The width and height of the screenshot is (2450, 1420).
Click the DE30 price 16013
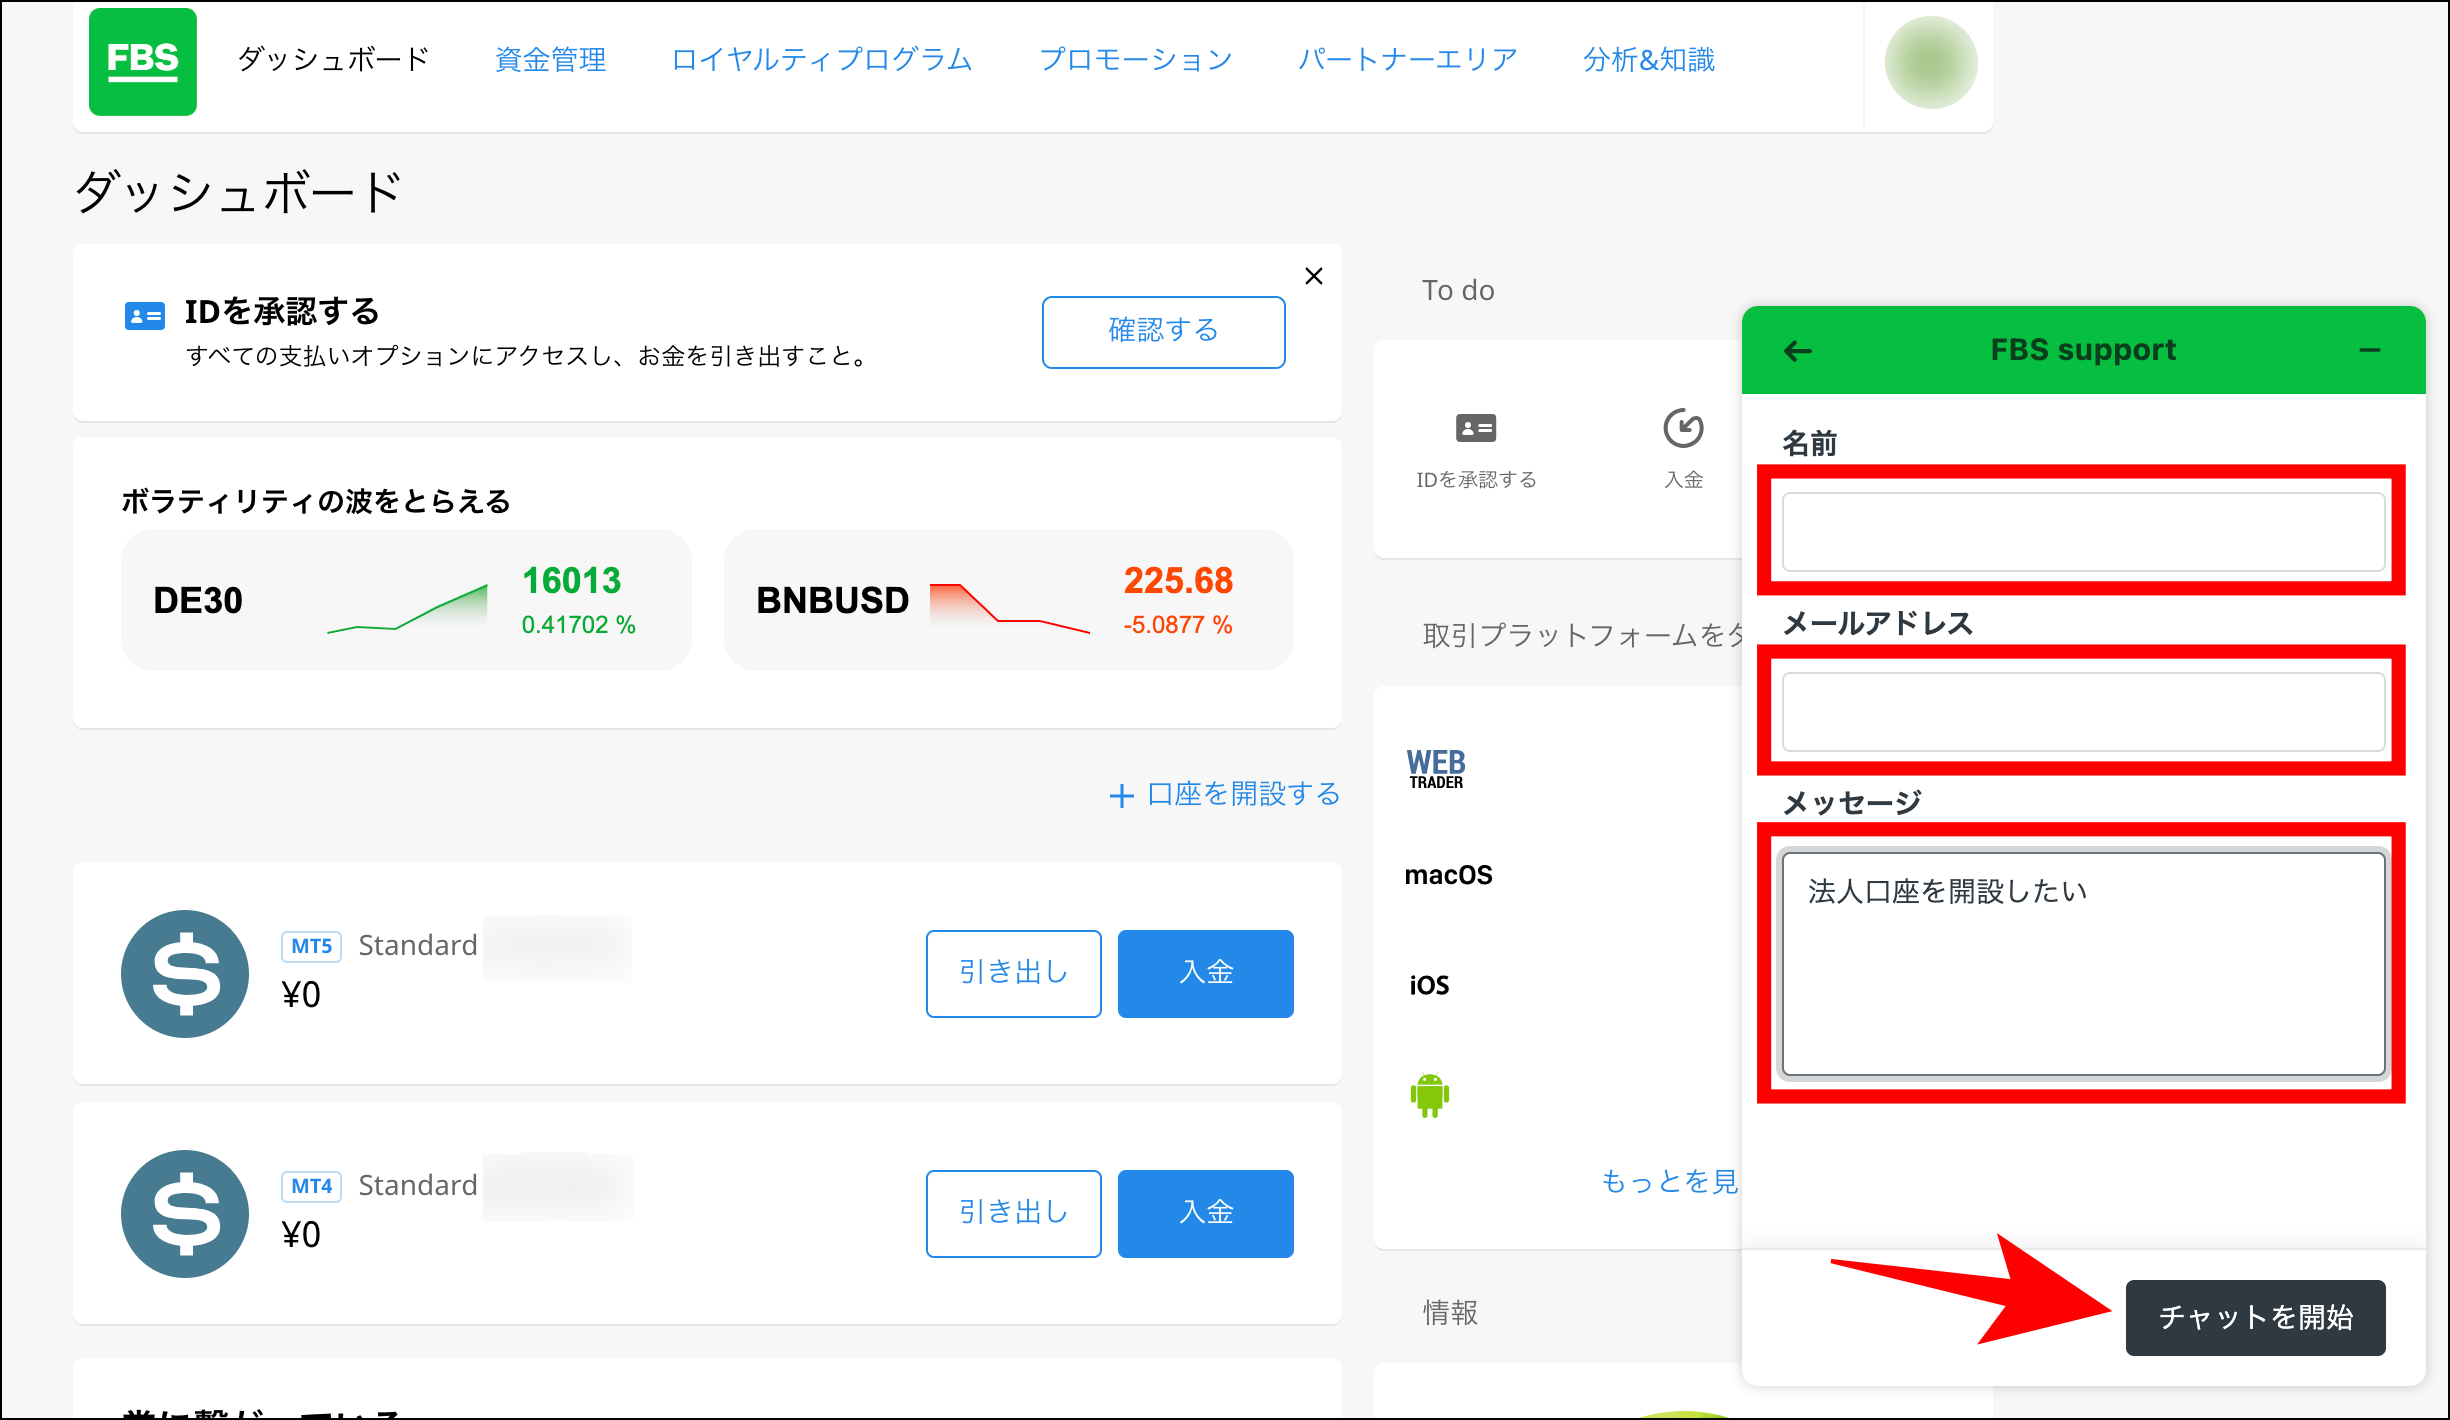tap(572, 581)
